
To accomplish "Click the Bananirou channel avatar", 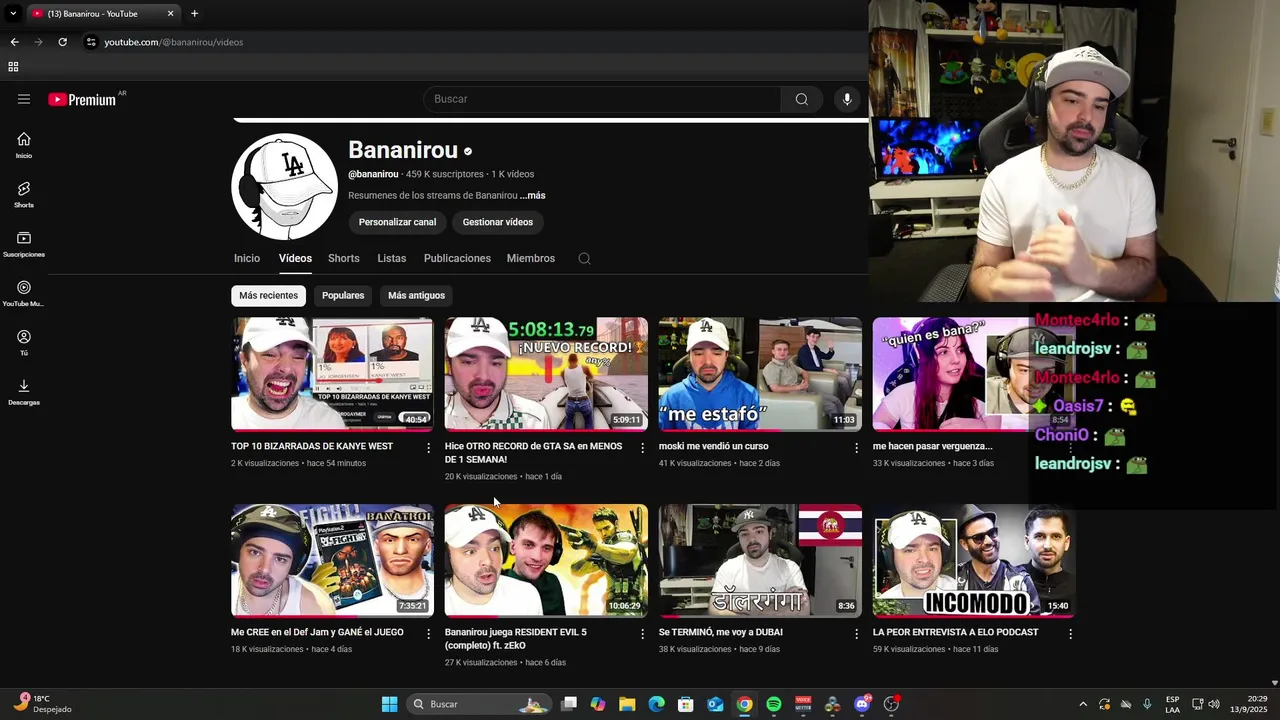I will click(285, 187).
